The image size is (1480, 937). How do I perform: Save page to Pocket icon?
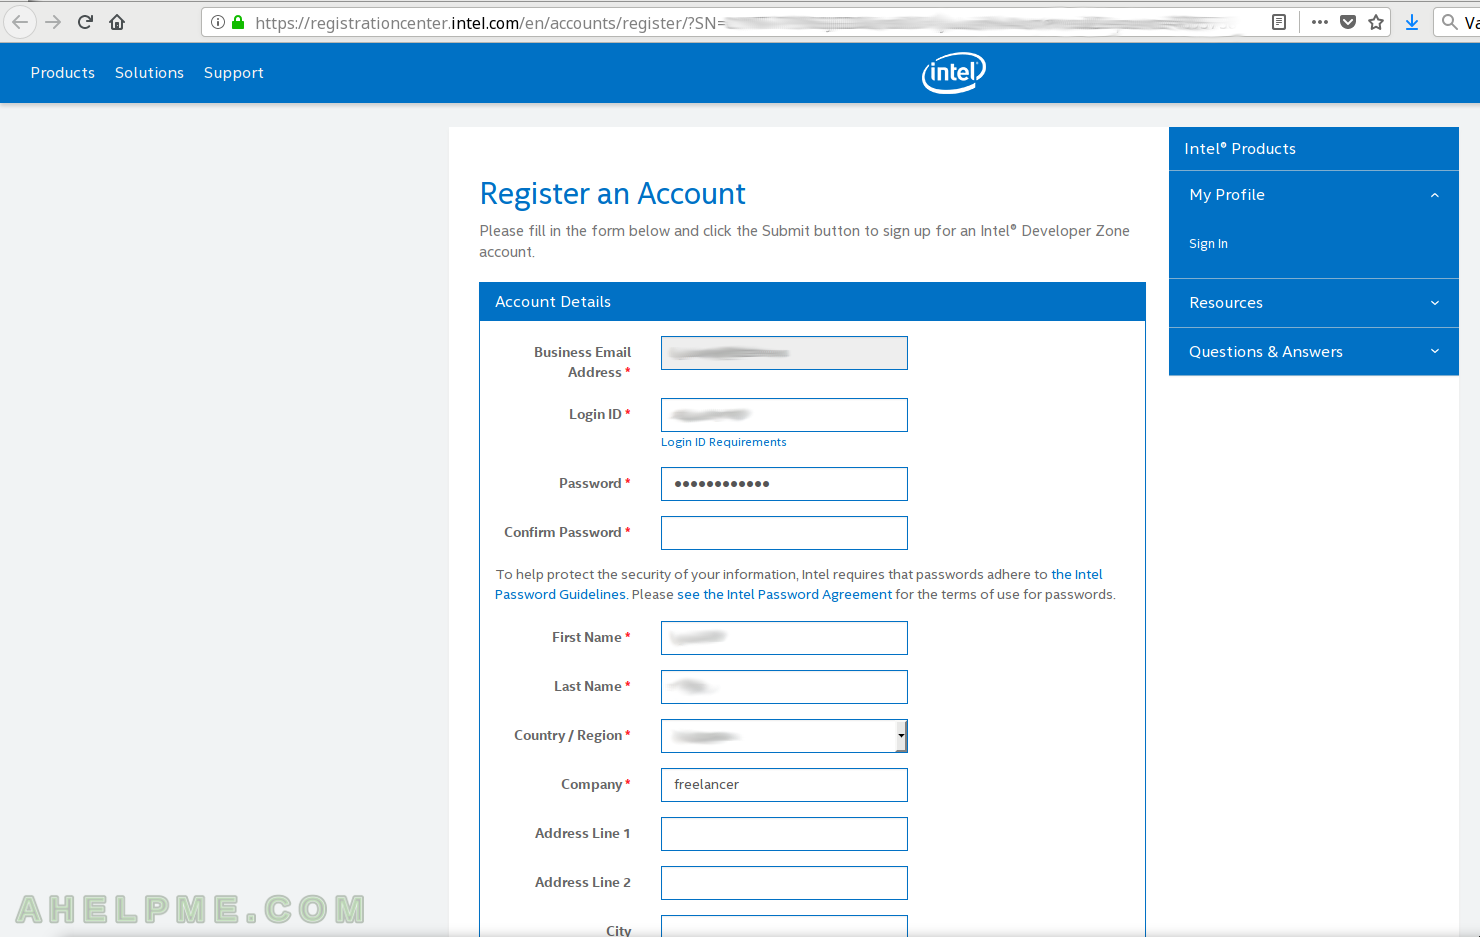1348,22
